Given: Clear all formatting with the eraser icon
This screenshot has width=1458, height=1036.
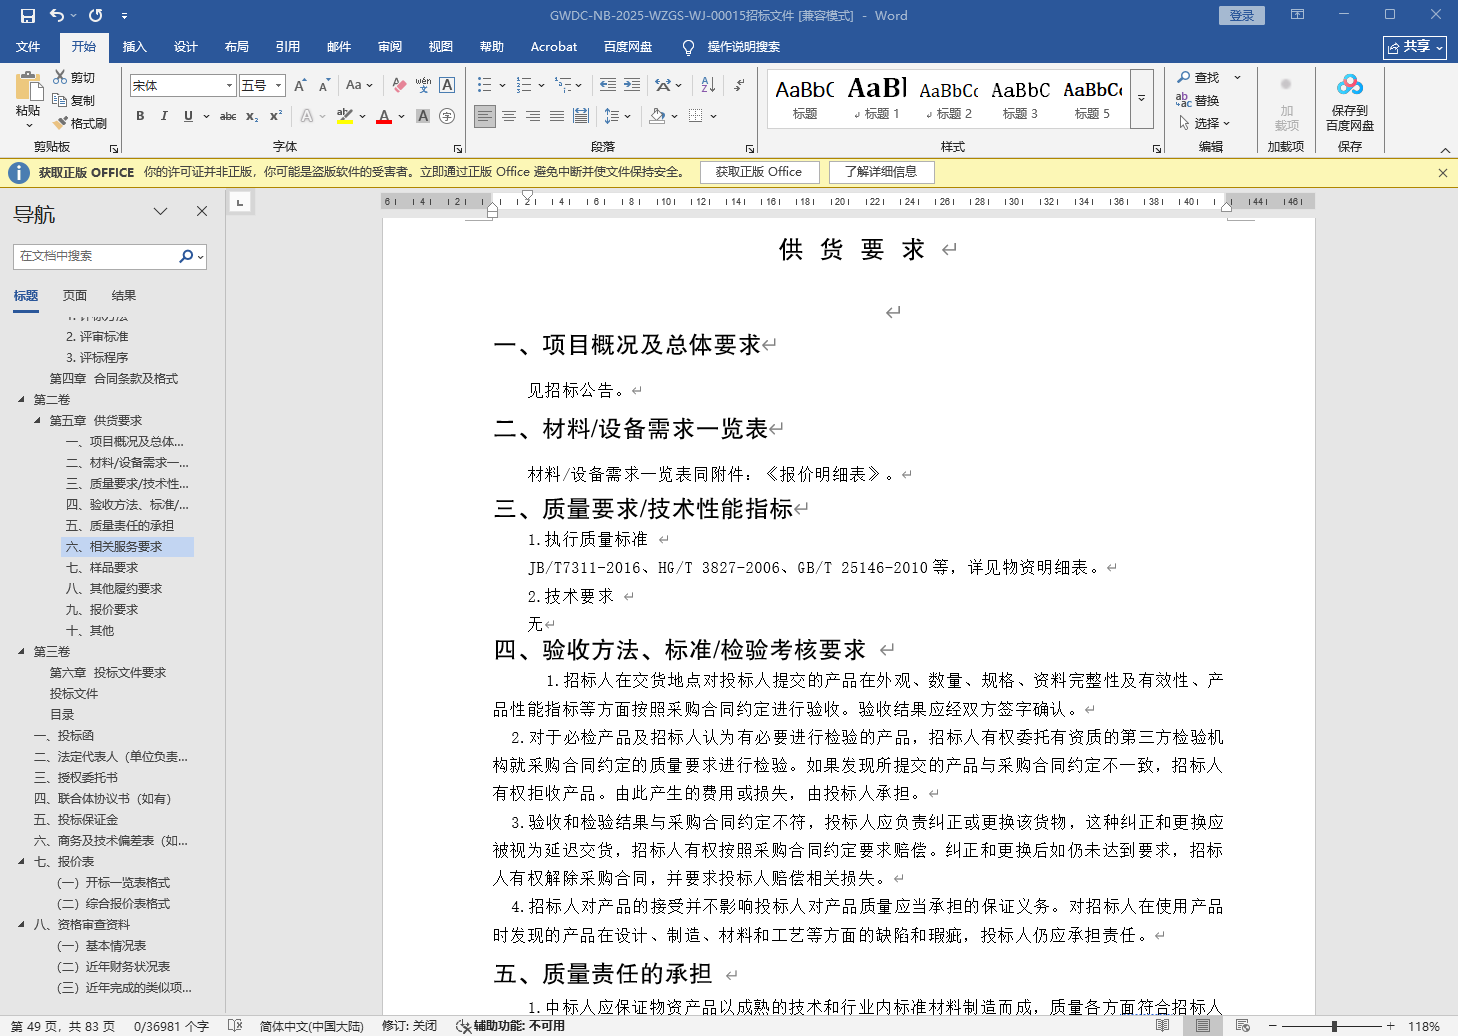Looking at the screenshot, I should 399,86.
